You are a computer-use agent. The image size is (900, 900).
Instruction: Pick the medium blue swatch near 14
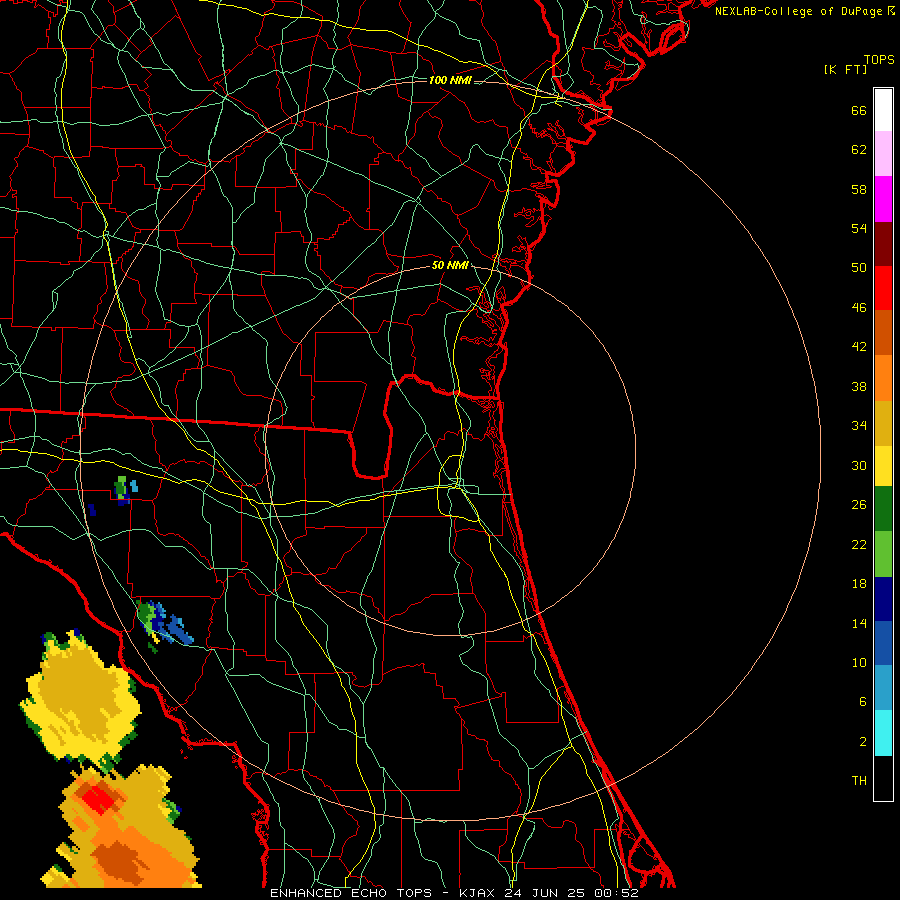883,643
